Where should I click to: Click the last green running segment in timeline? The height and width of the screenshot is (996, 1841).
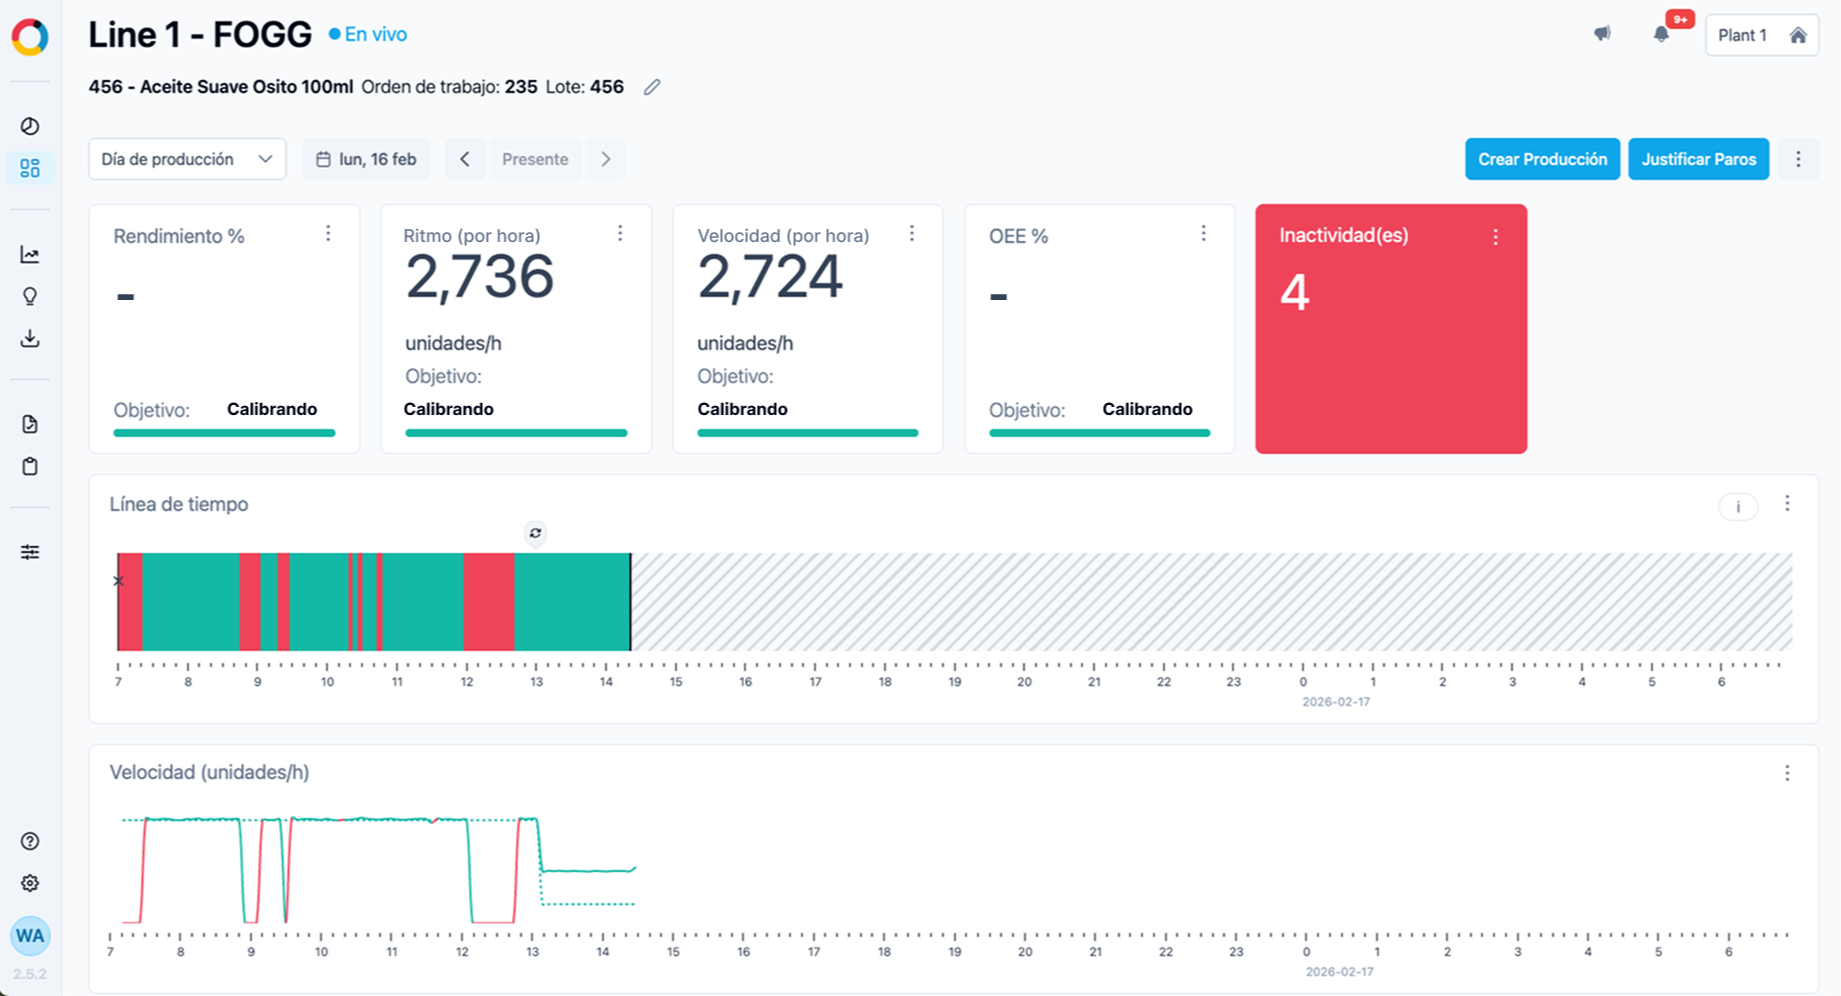coord(572,602)
